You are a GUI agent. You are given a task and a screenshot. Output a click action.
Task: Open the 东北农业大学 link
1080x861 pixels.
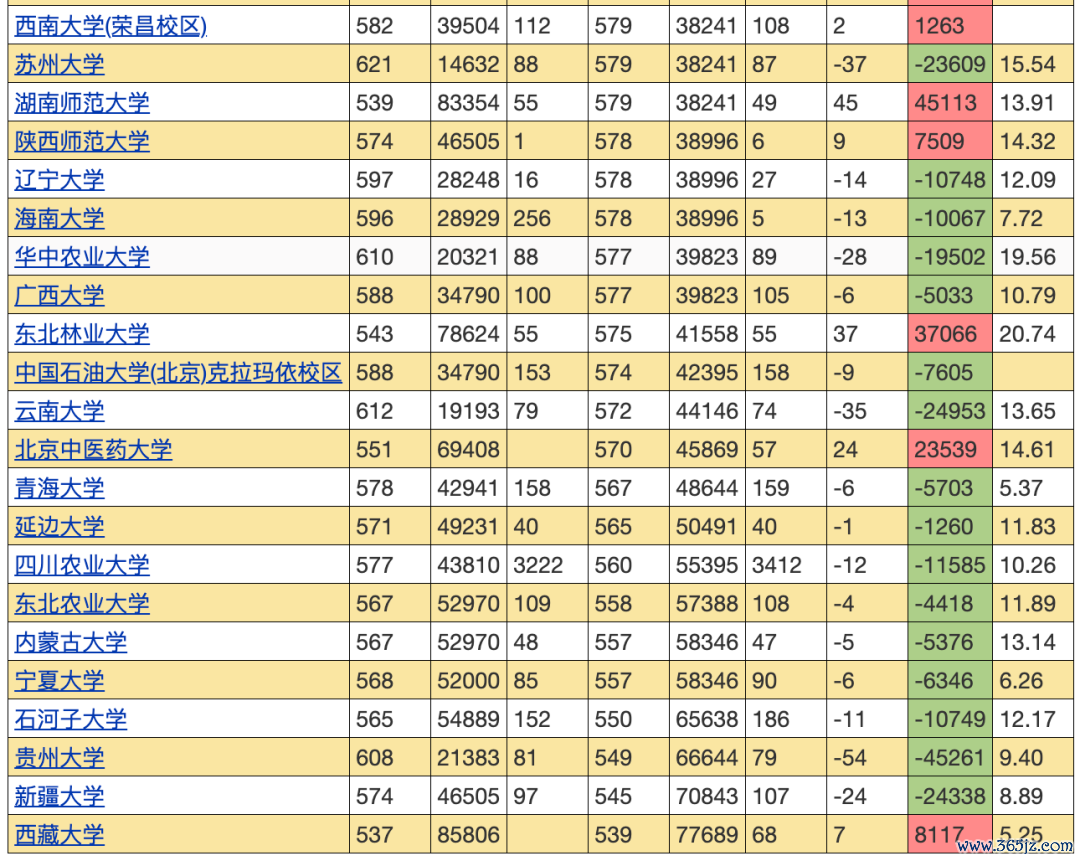(x=82, y=605)
